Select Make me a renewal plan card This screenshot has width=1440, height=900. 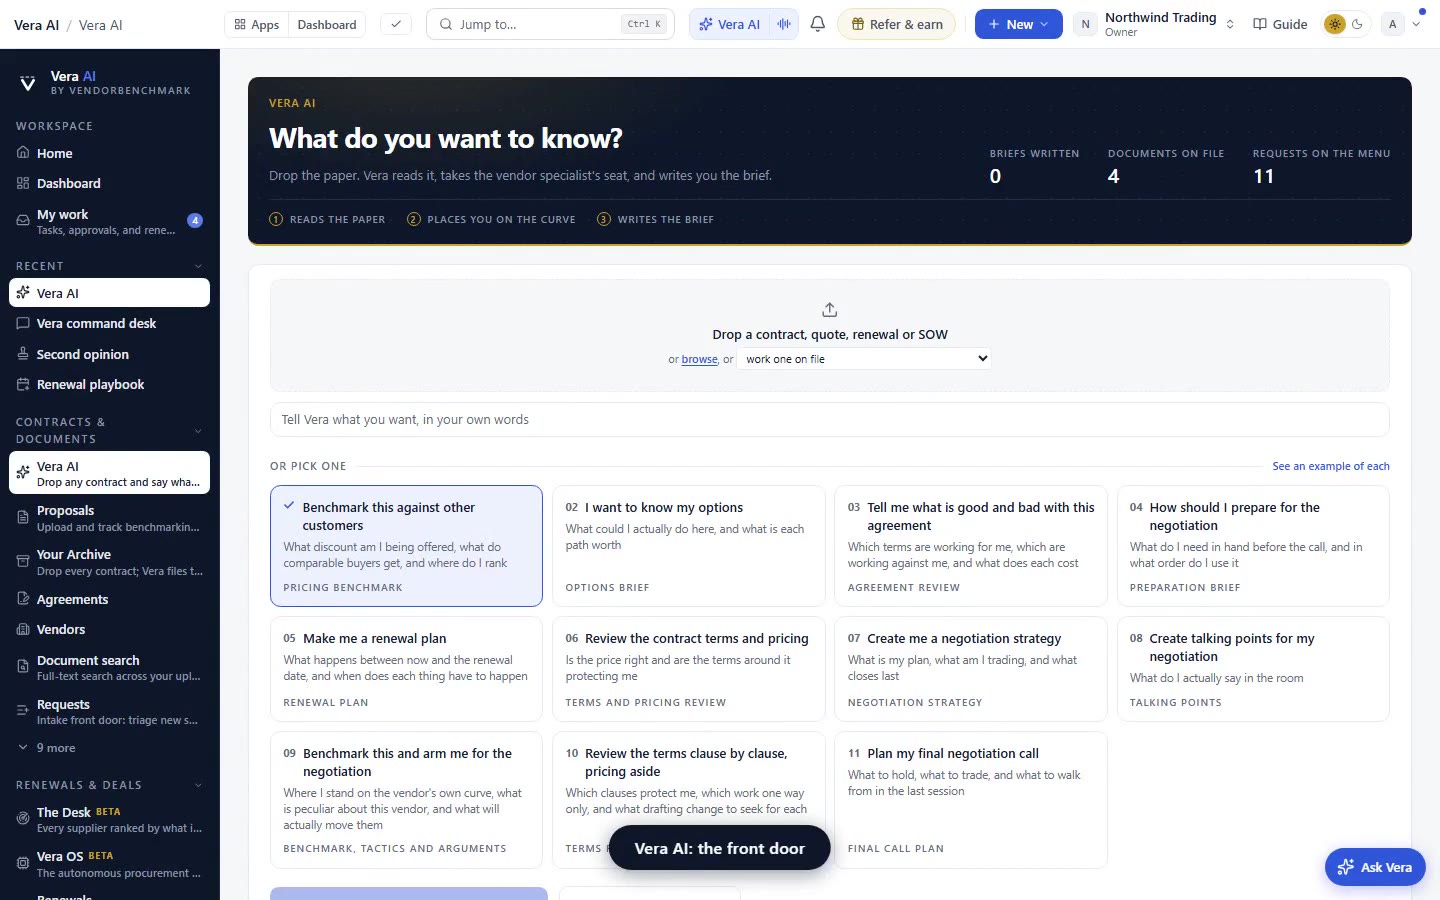[406, 669]
